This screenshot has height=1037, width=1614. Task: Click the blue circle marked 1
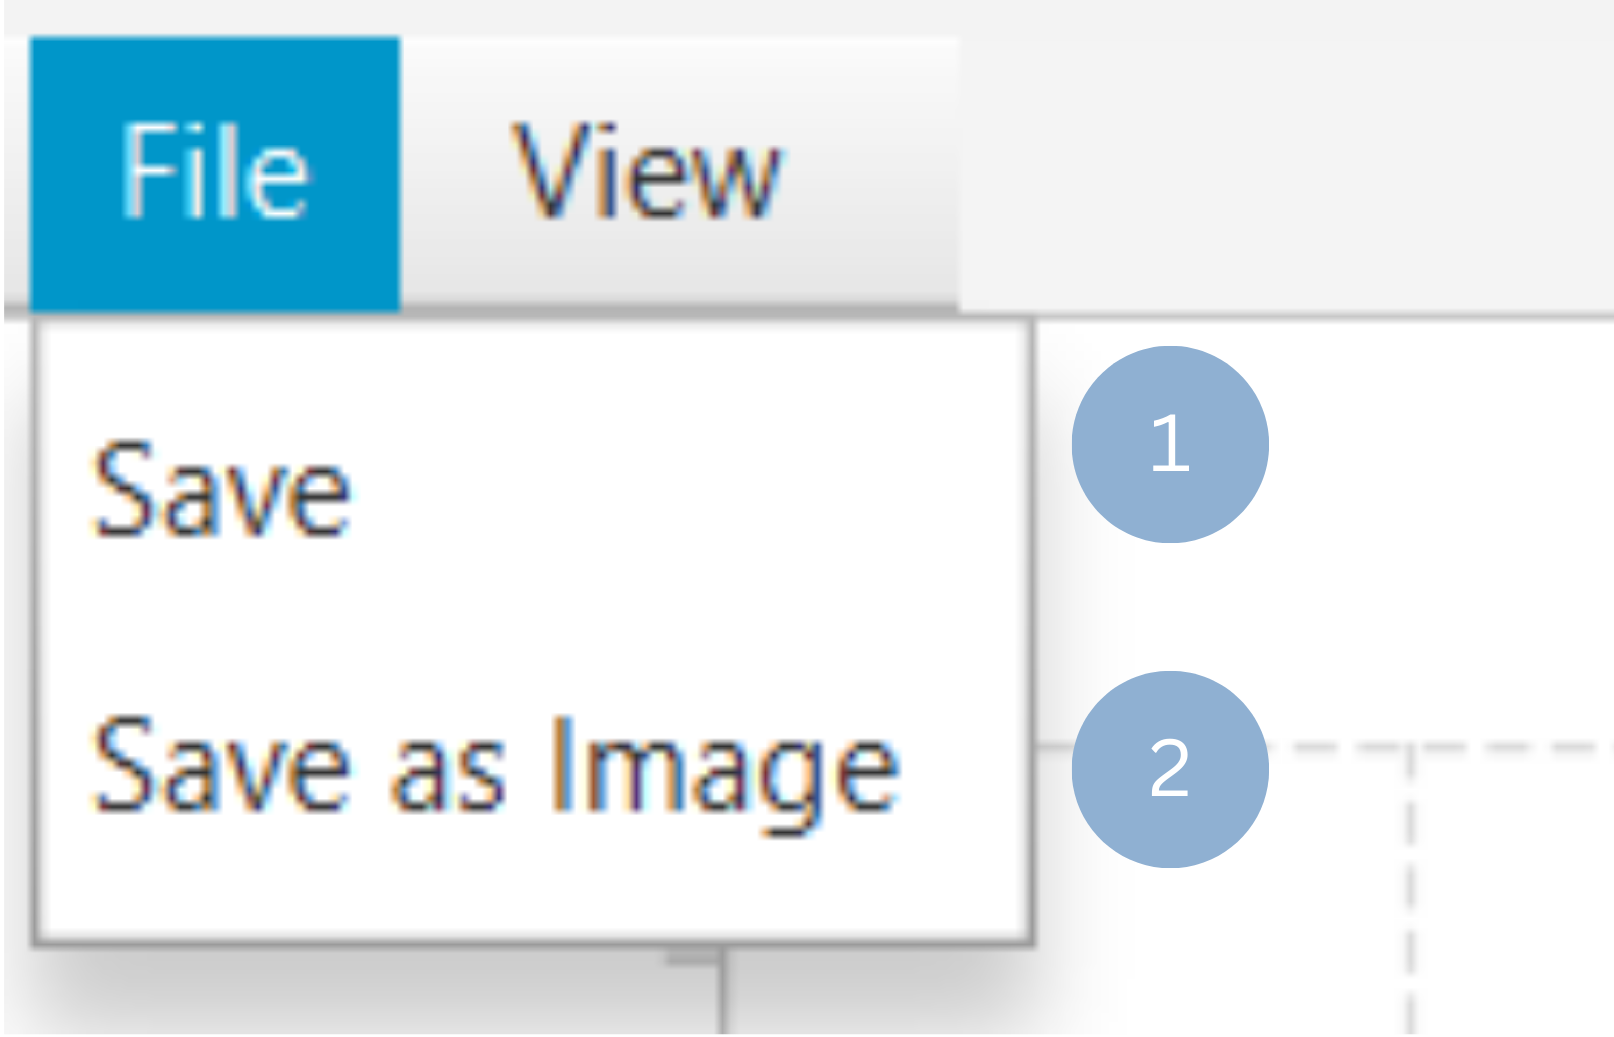pyautogui.click(x=1169, y=444)
